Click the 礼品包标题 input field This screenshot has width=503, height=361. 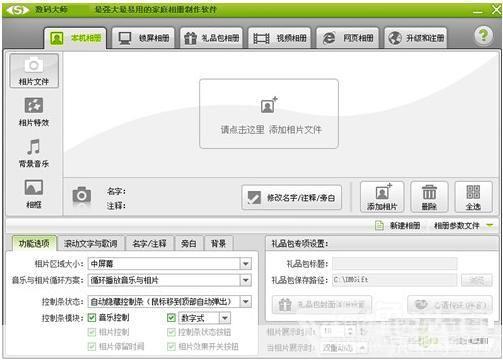click(x=395, y=264)
